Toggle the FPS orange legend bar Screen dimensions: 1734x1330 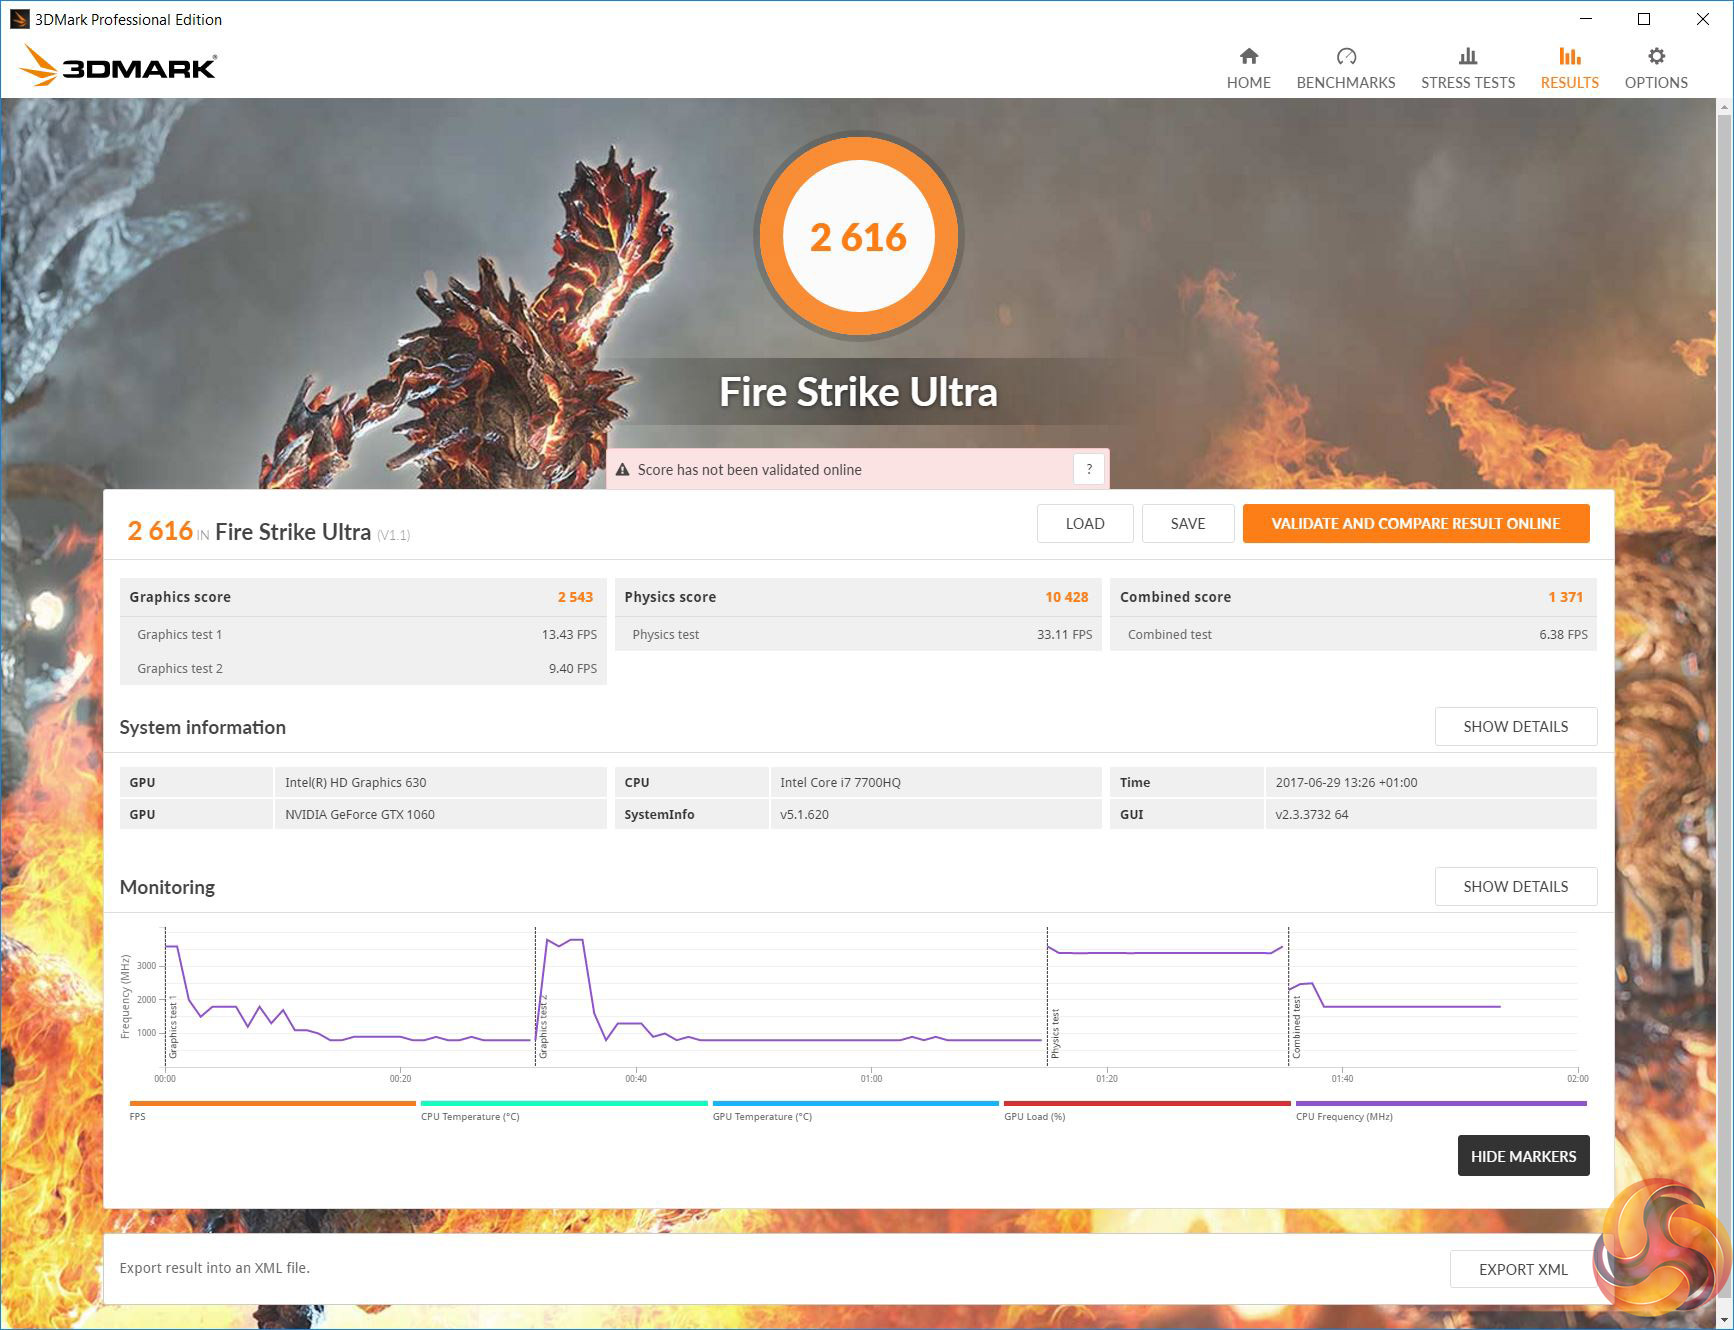pos(273,1104)
